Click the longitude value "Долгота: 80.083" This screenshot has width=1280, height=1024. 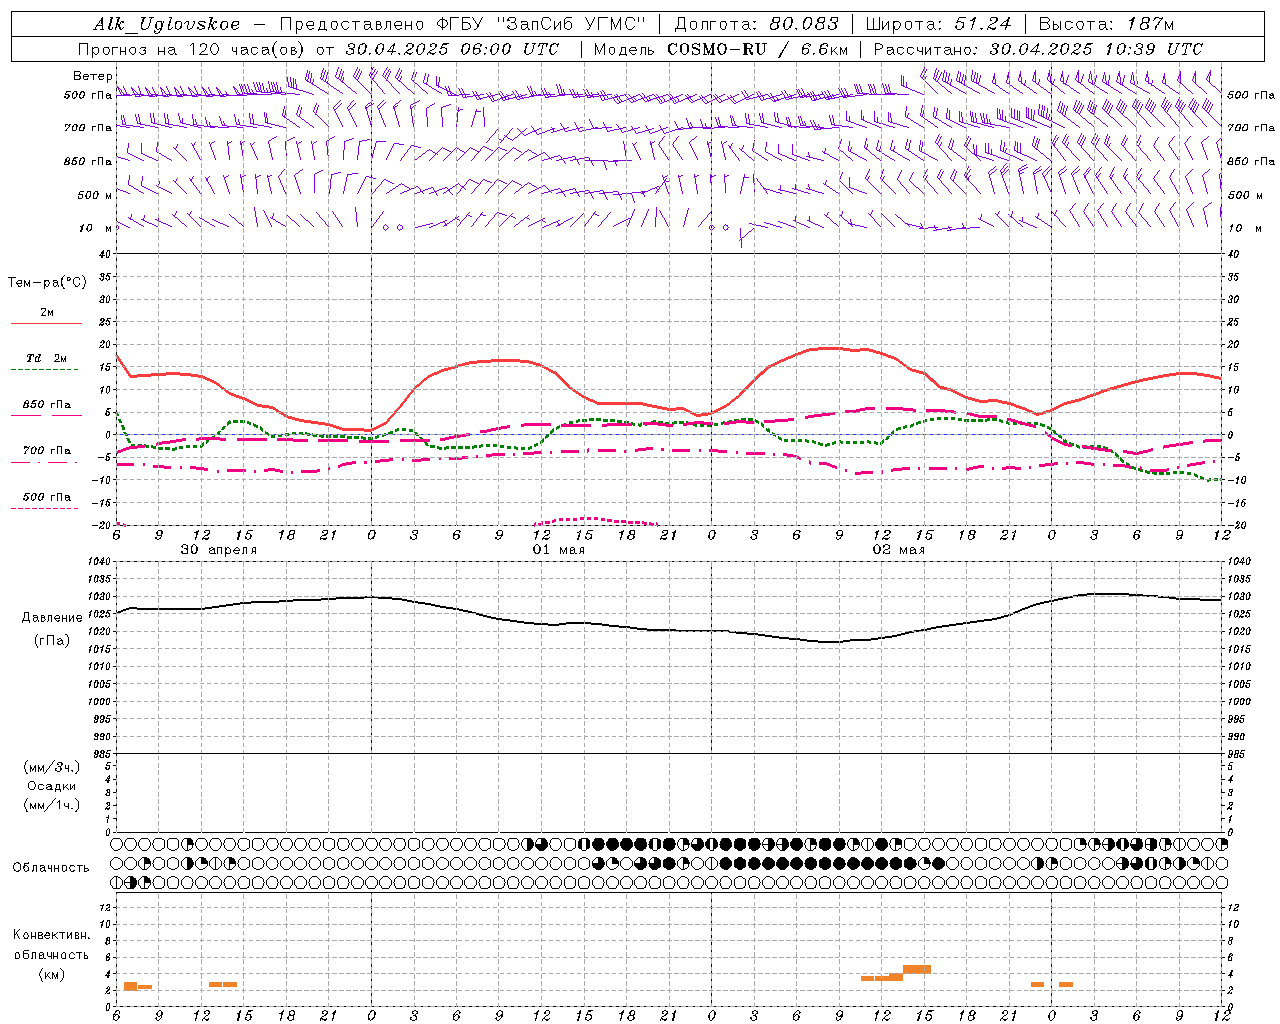757,24
